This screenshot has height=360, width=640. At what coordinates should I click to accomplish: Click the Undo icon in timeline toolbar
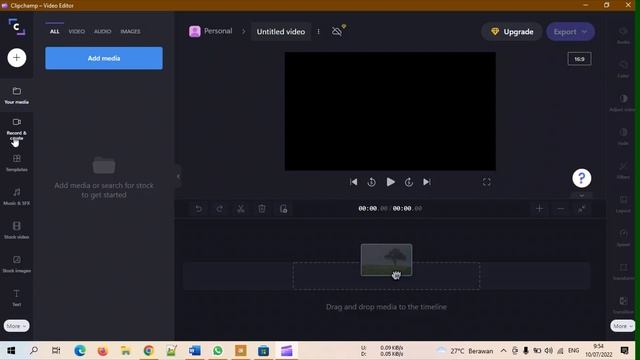(x=198, y=209)
